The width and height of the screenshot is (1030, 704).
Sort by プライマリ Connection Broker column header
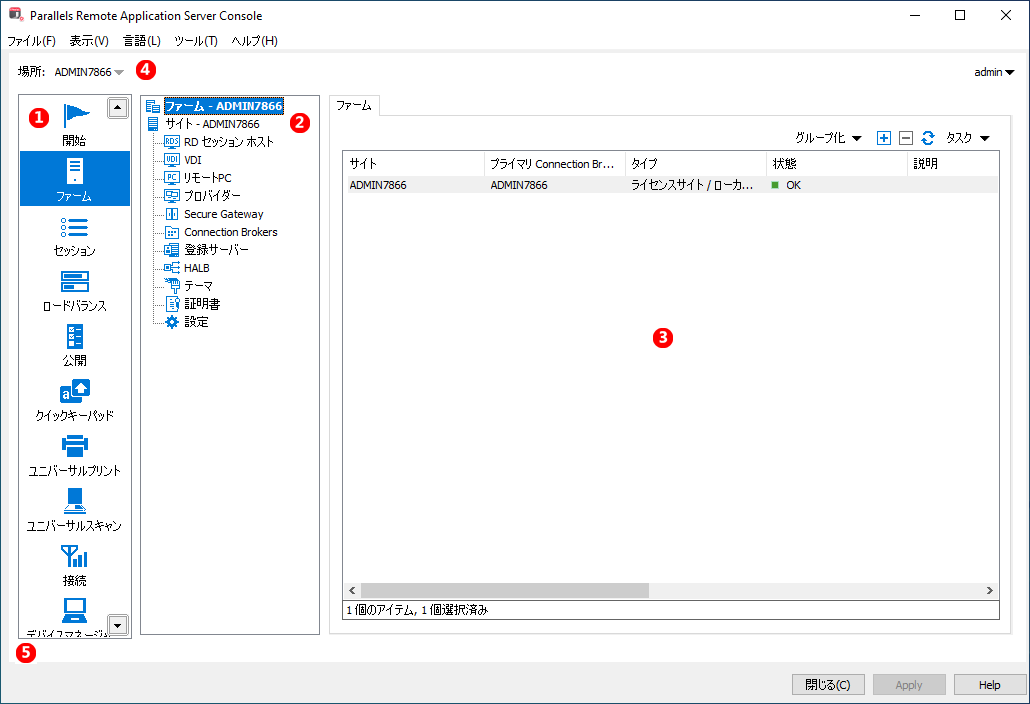click(x=554, y=164)
